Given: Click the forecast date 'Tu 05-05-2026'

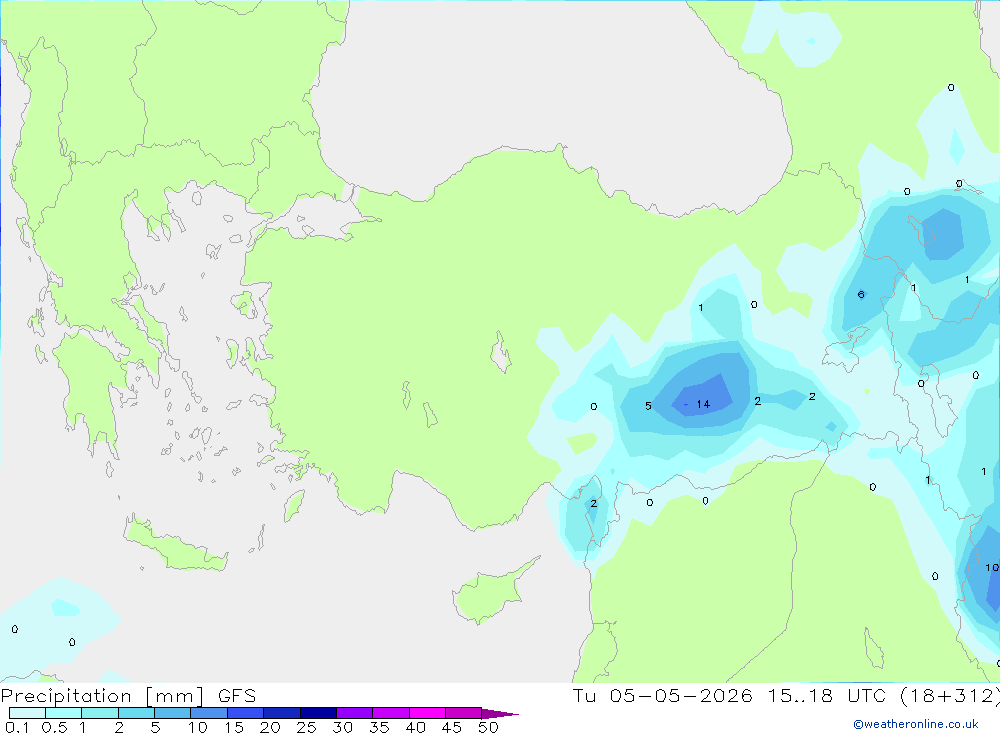Looking at the screenshot, I should [x=663, y=695].
